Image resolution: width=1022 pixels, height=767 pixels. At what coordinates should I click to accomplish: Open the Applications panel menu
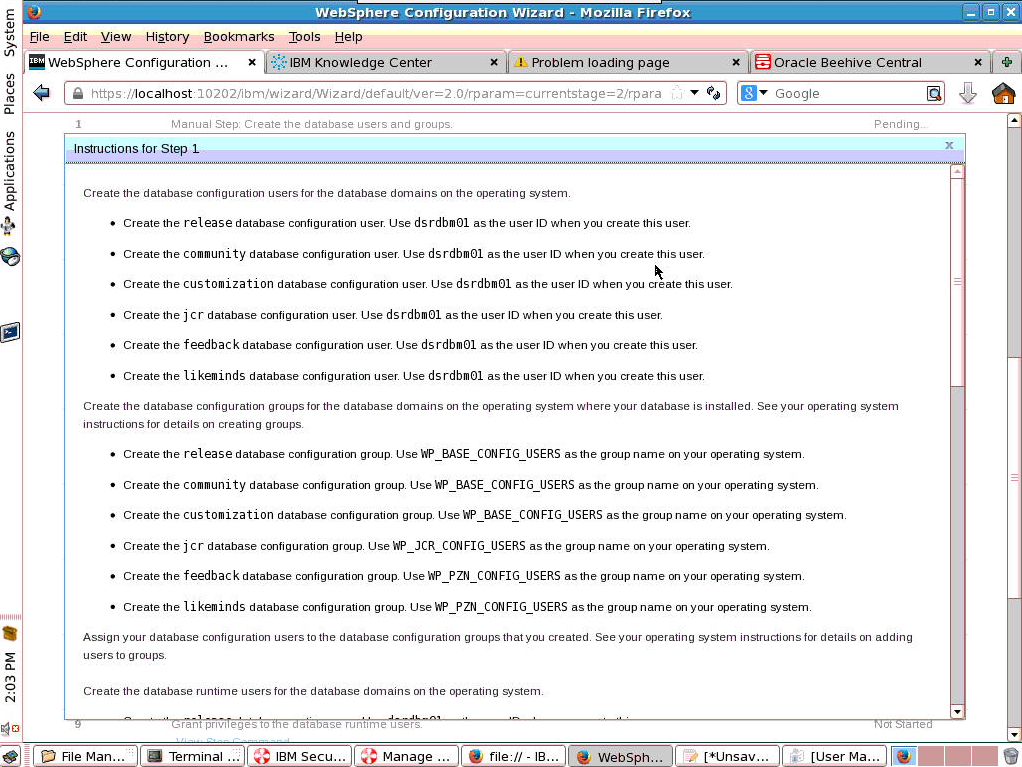click(9, 171)
